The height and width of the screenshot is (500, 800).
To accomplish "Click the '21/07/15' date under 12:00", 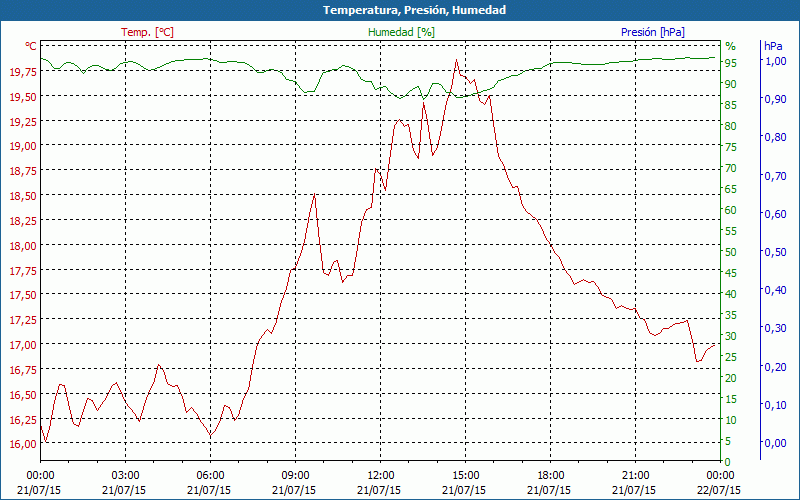I will tap(379, 491).
